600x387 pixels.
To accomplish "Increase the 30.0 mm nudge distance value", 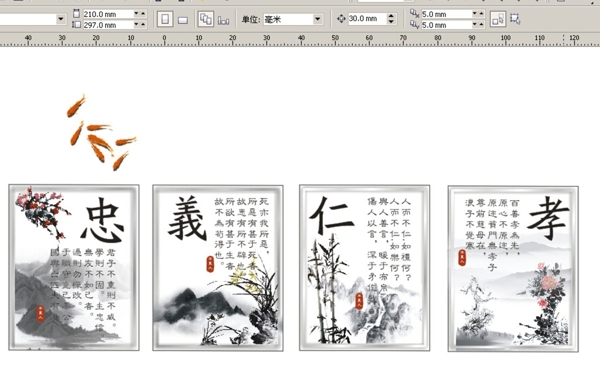I will point(391,16).
